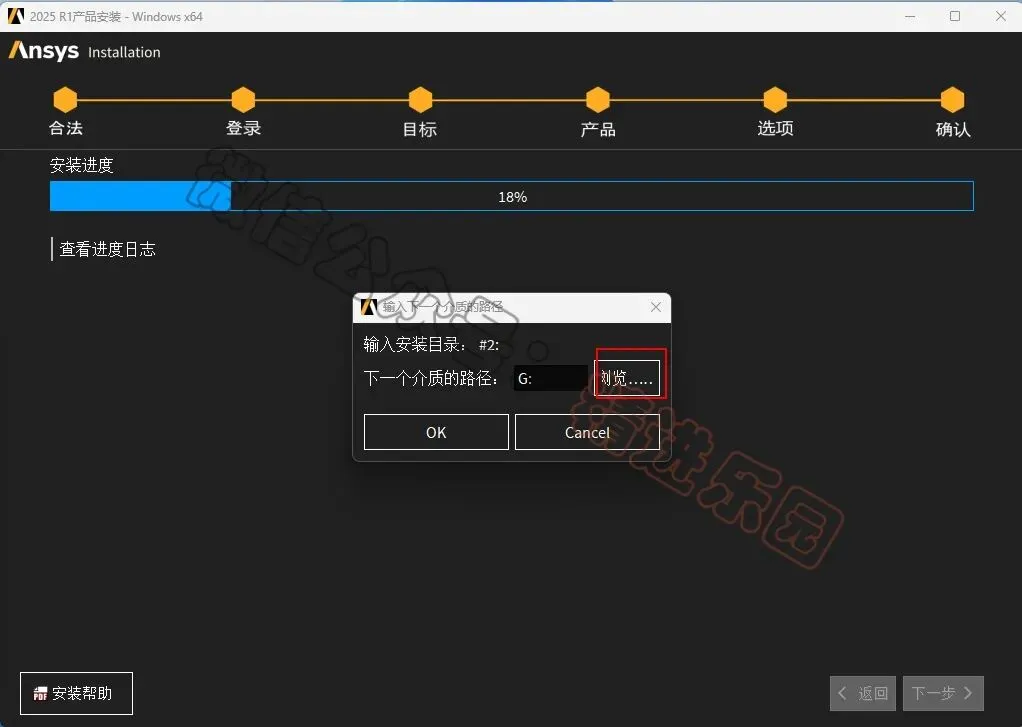Image resolution: width=1022 pixels, height=727 pixels.
Task: Click the Ansys icon in window title bar
Action: [16, 16]
